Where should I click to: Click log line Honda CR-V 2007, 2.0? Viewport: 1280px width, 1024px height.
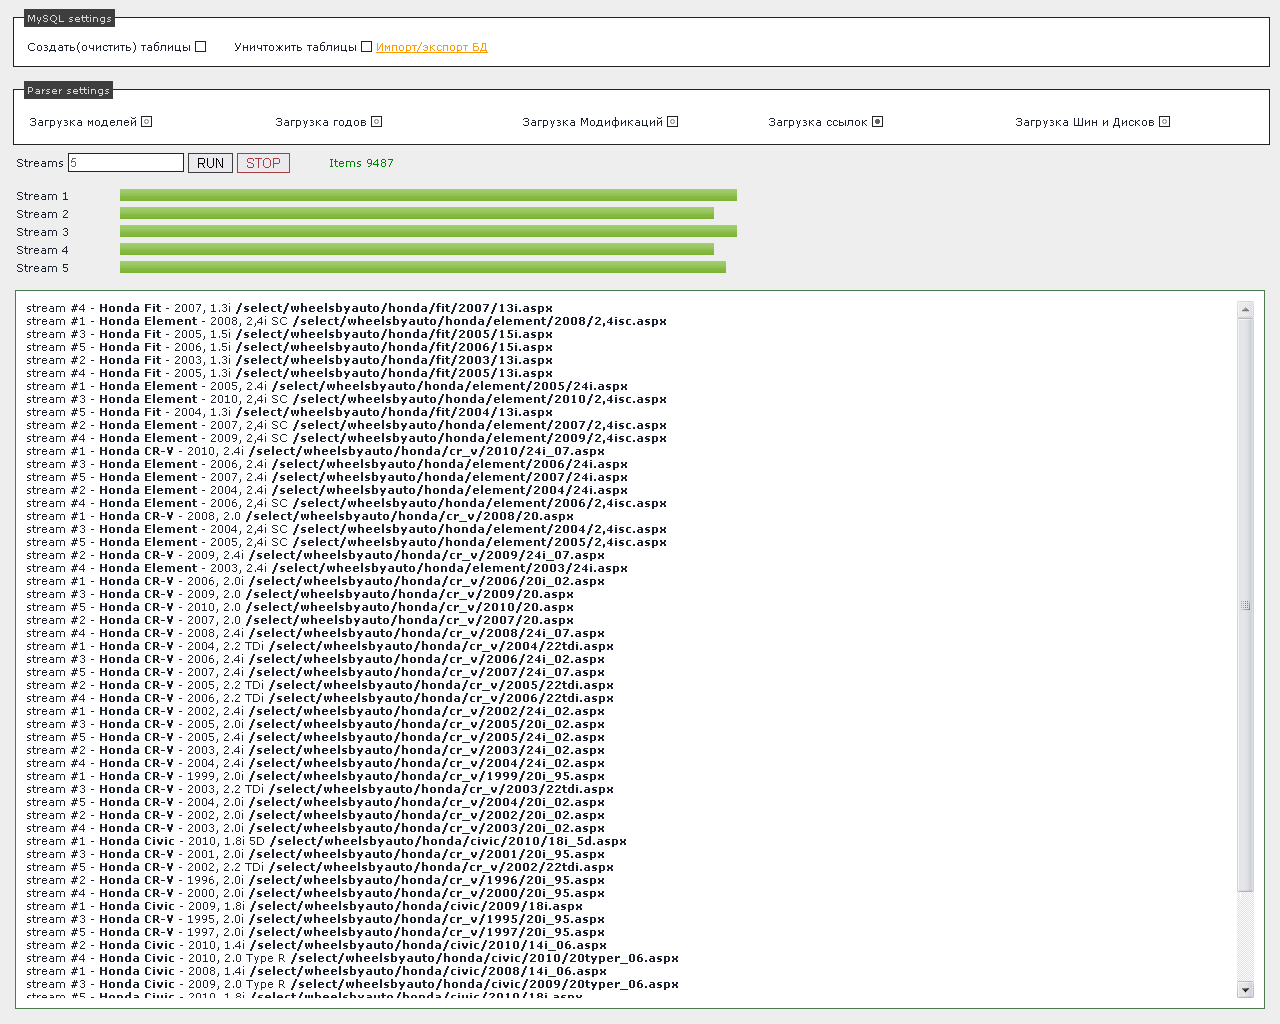pos(300,620)
